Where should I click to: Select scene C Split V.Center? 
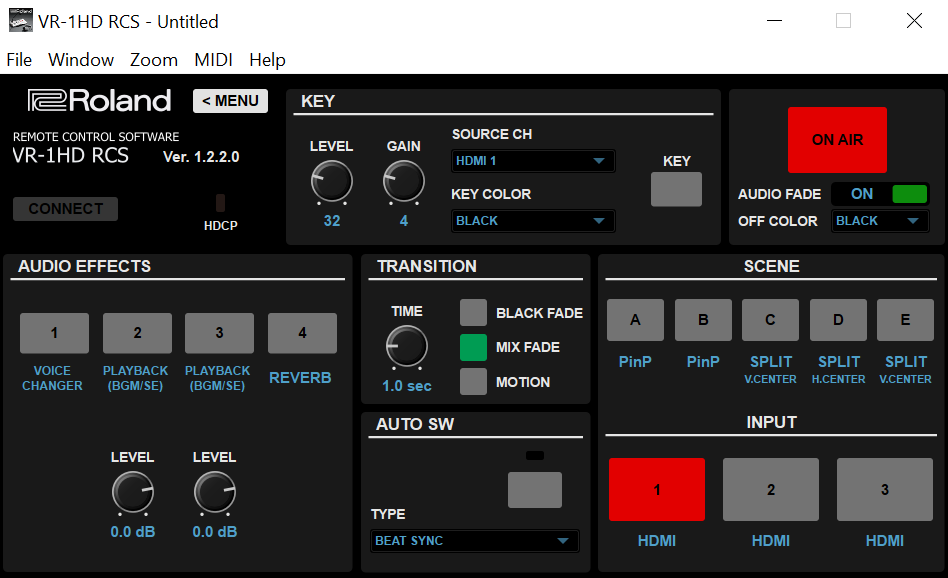[x=770, y=320]
